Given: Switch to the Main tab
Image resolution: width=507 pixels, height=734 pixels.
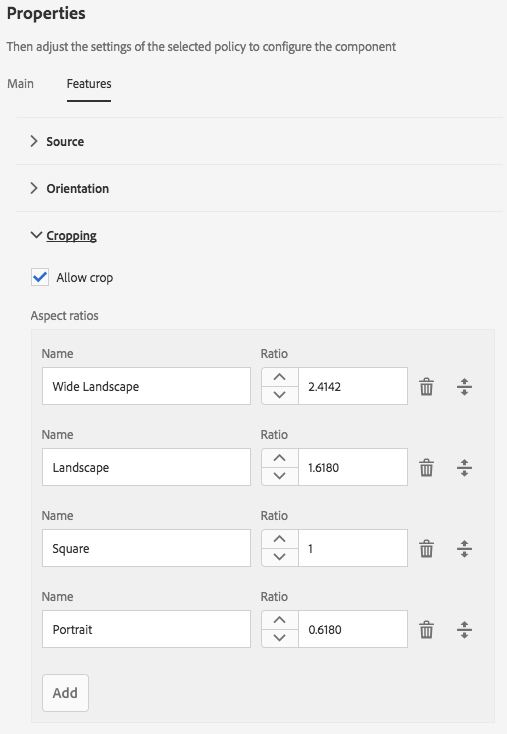Looking at the screenshot, I should point(21,84).
